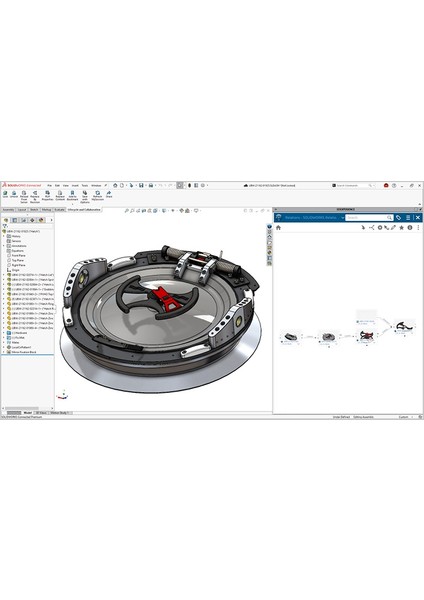Click the Rebuild traffic light icon
424x600 pixels.
tap(189, 185)
